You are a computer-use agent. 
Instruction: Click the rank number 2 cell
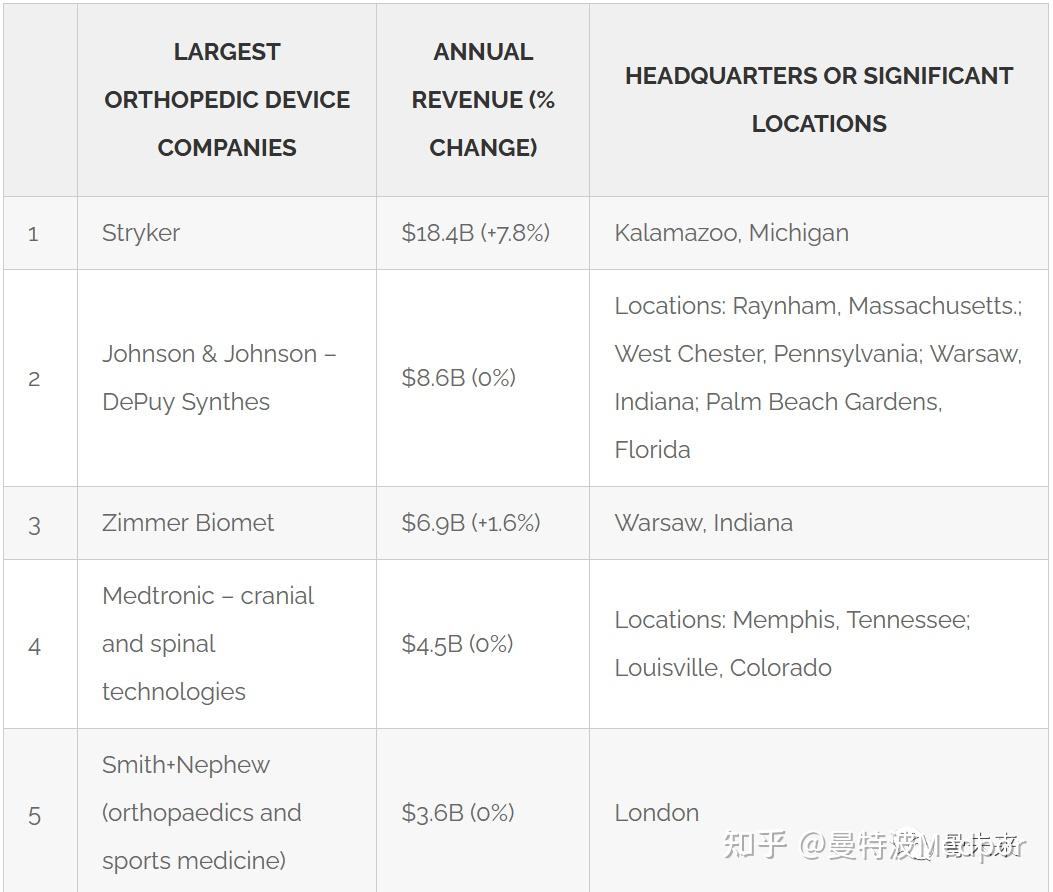click(34, 379)
